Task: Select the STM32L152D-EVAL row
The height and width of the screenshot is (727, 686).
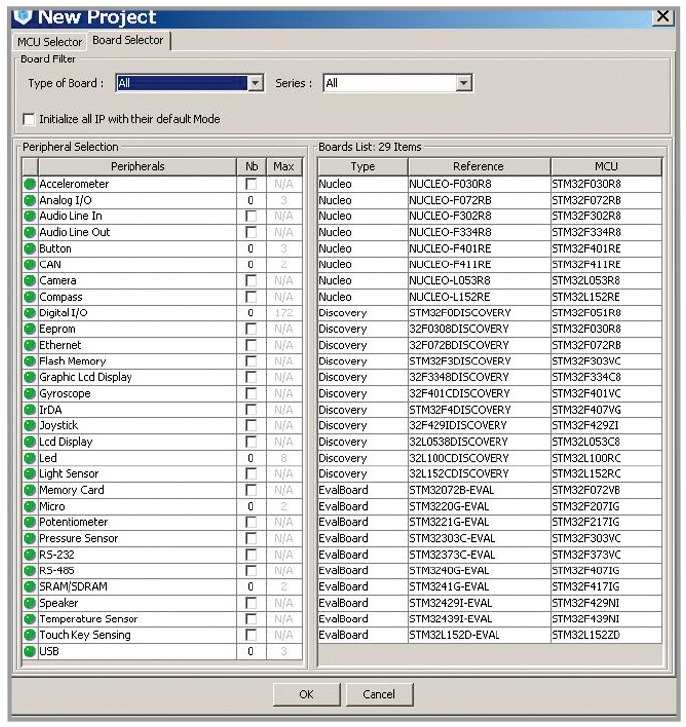Action: pyautogui.click(x=489, y=635)
